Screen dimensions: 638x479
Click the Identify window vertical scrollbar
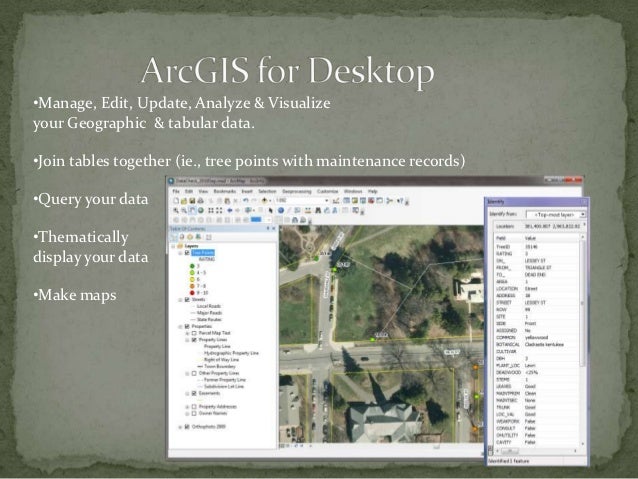point(582,340)
